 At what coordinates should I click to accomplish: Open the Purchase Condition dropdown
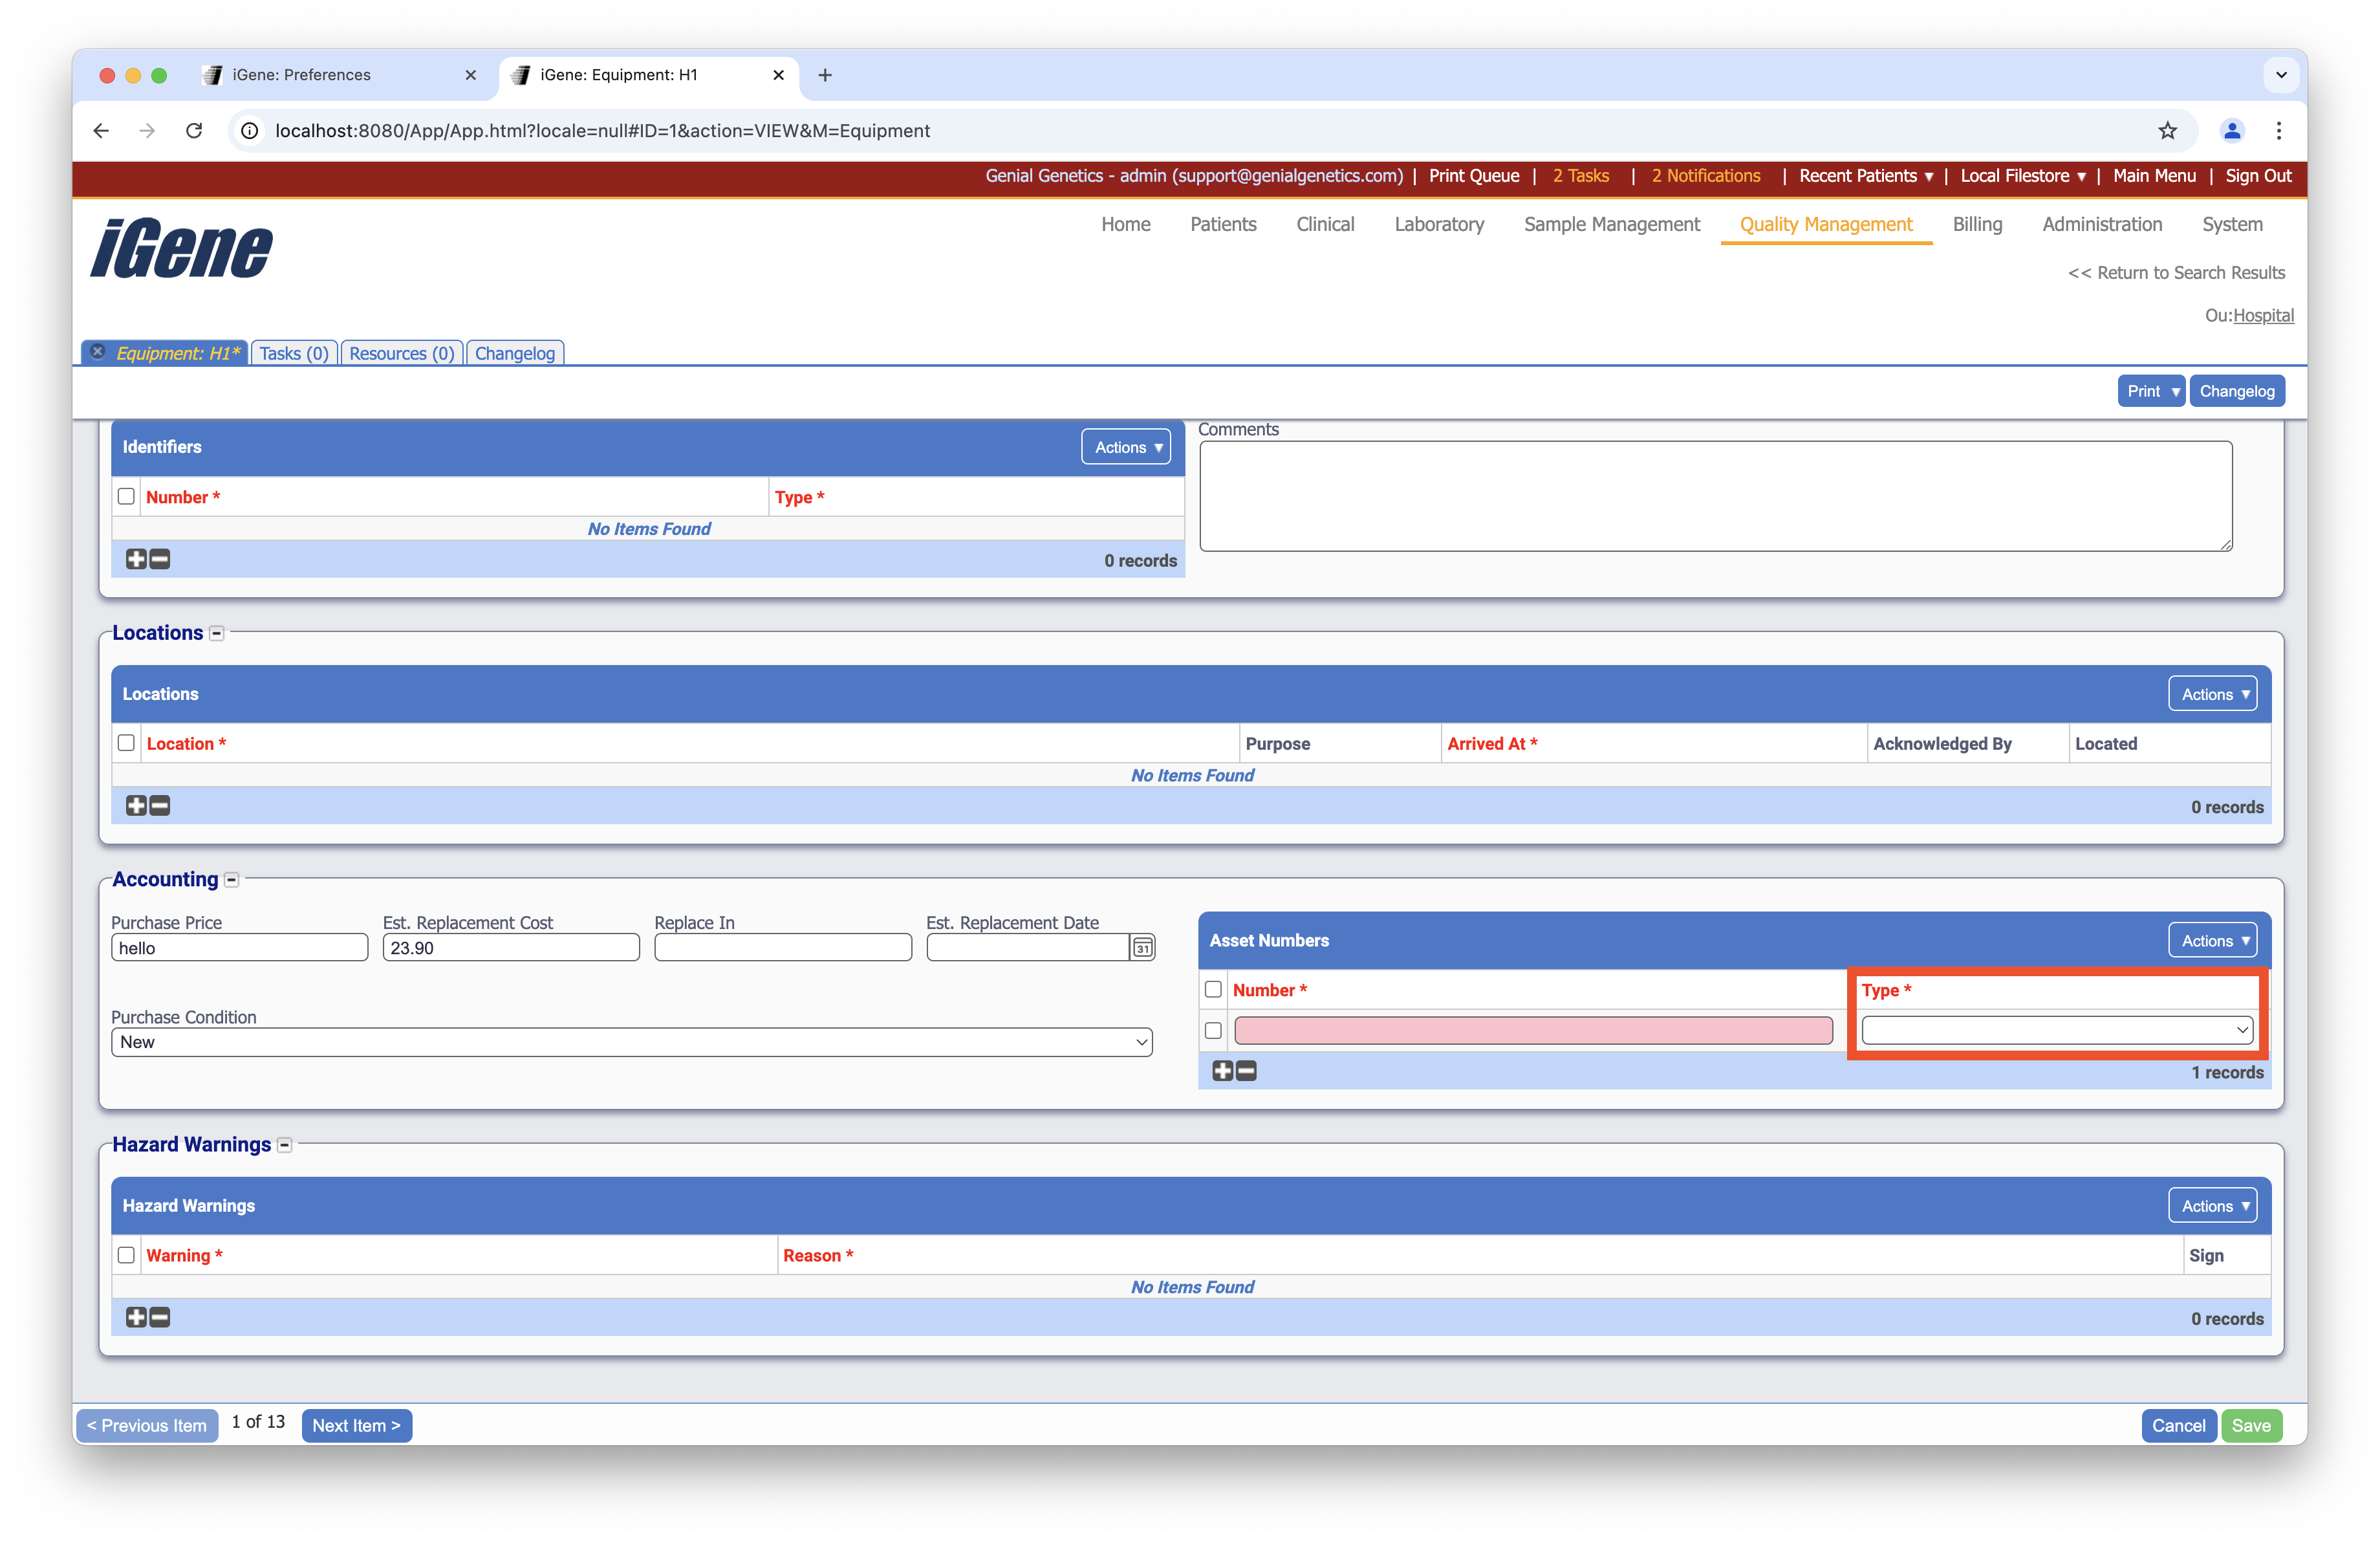click(x=631, y=1042)
